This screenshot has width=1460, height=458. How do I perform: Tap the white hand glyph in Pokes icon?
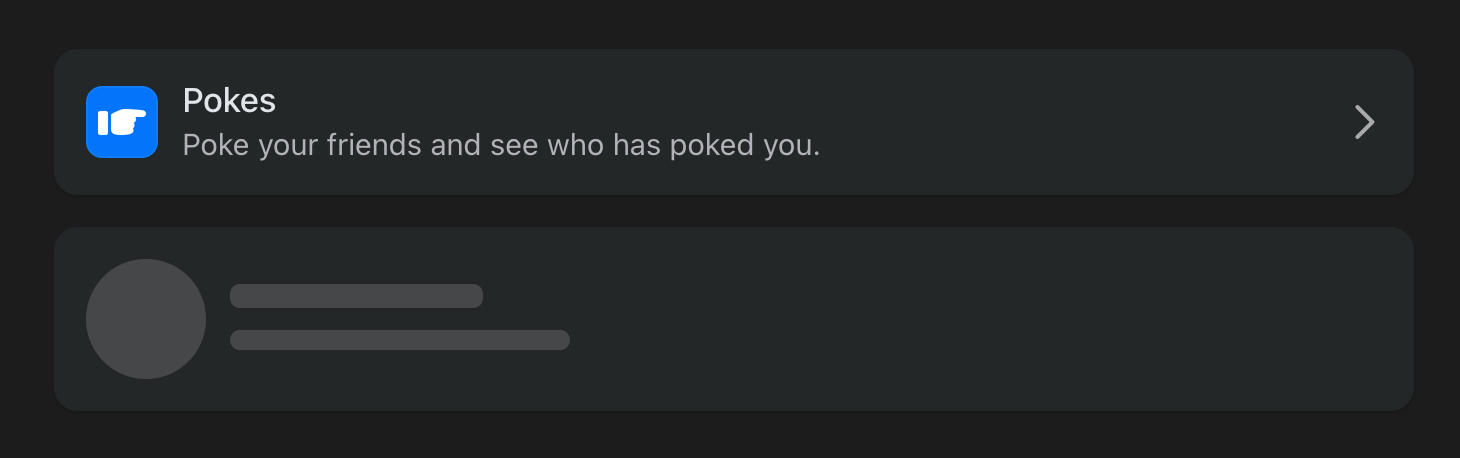coord(122,122)
